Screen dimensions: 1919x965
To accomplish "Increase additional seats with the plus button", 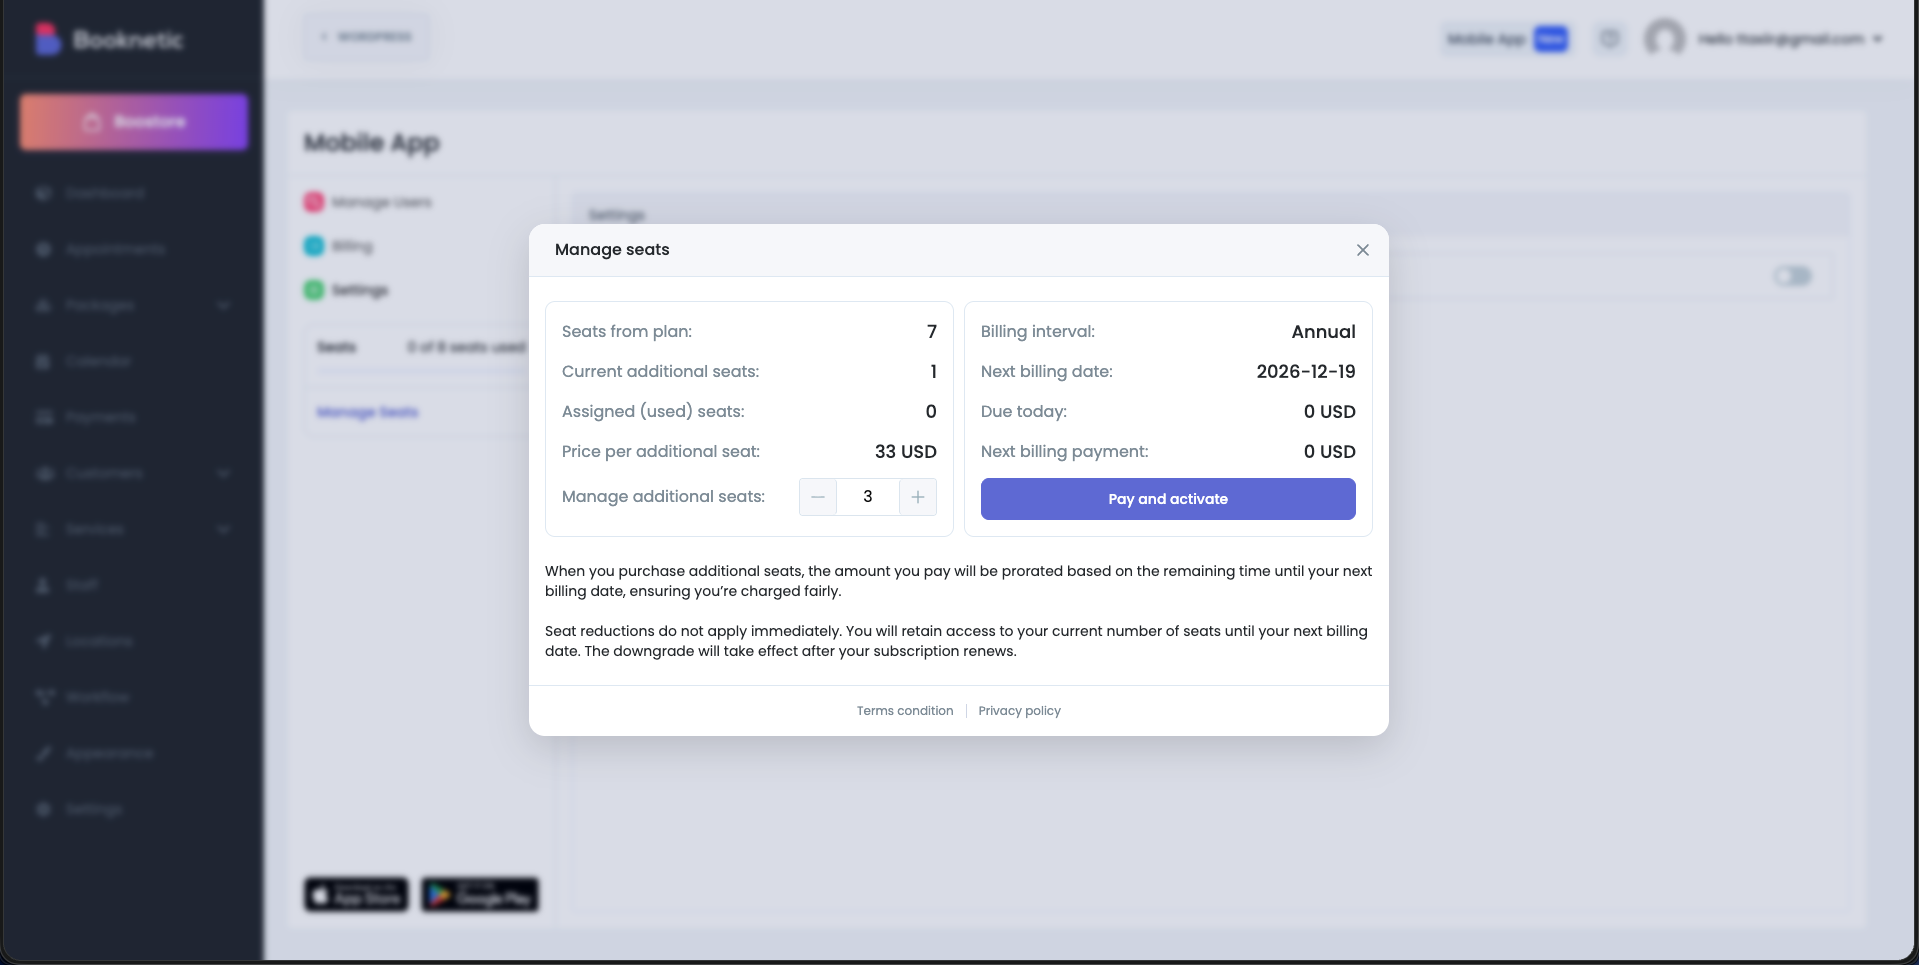I will (x=917, y=497).
